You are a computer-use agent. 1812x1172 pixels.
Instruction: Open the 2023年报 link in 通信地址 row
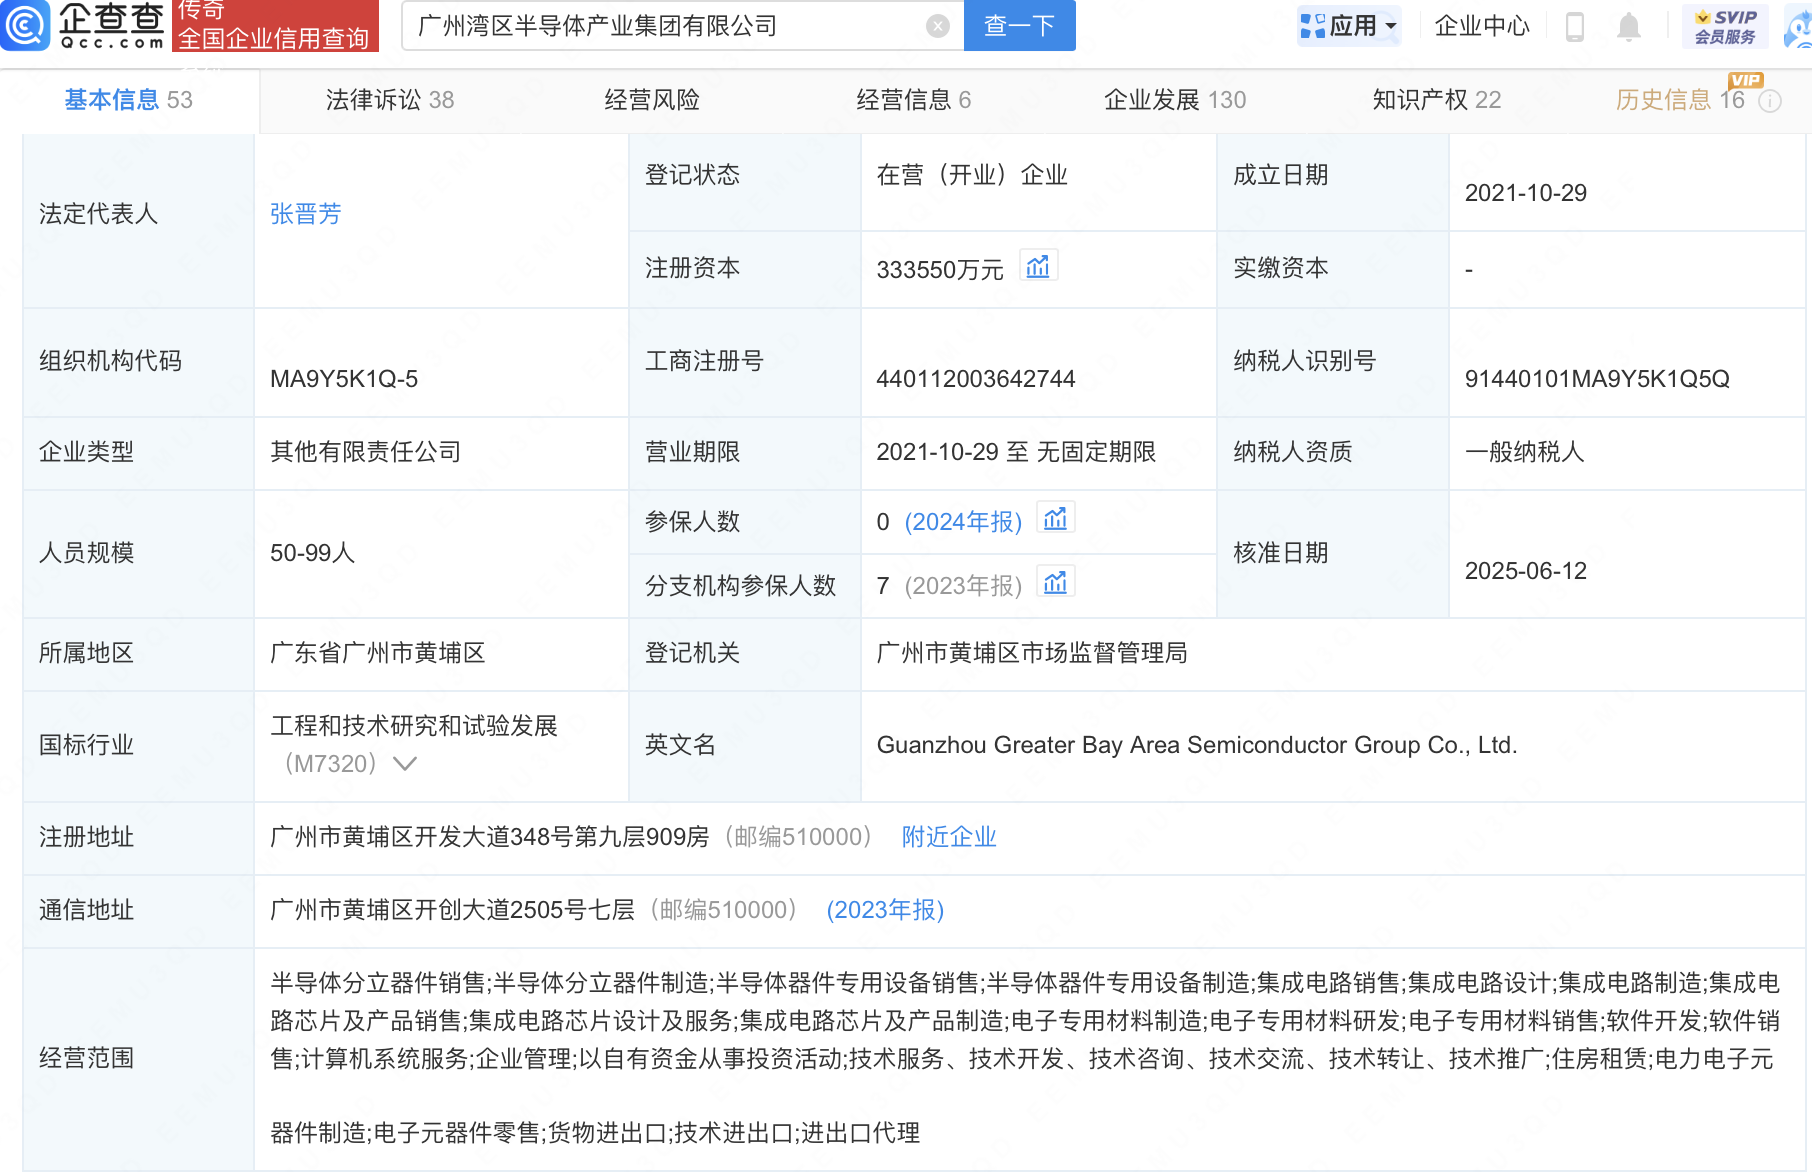(885, 910)
